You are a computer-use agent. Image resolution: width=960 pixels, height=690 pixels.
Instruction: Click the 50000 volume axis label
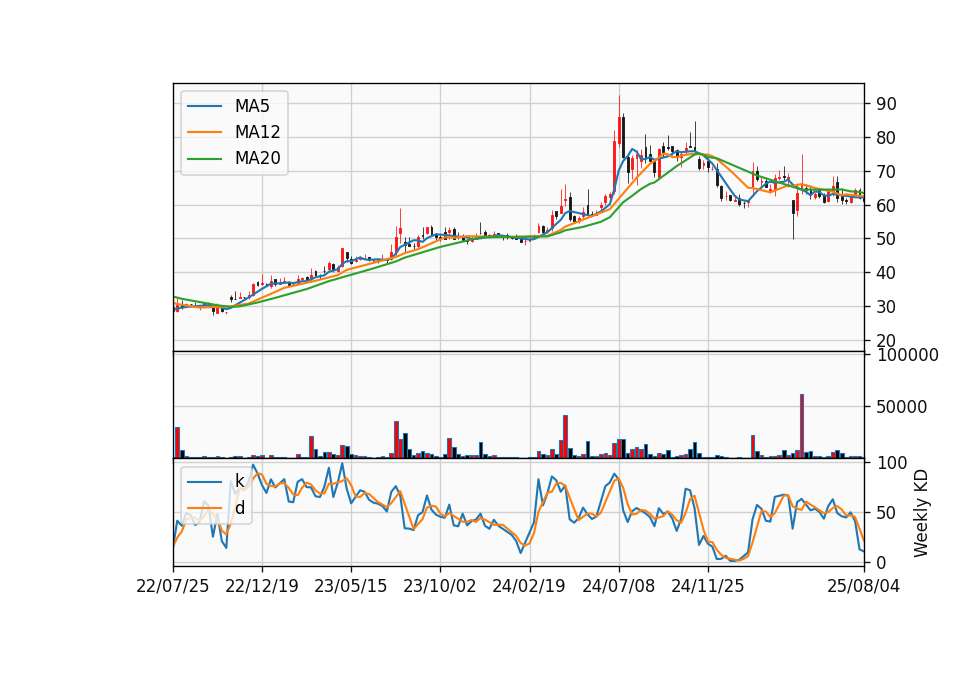(x=902, y=407)
